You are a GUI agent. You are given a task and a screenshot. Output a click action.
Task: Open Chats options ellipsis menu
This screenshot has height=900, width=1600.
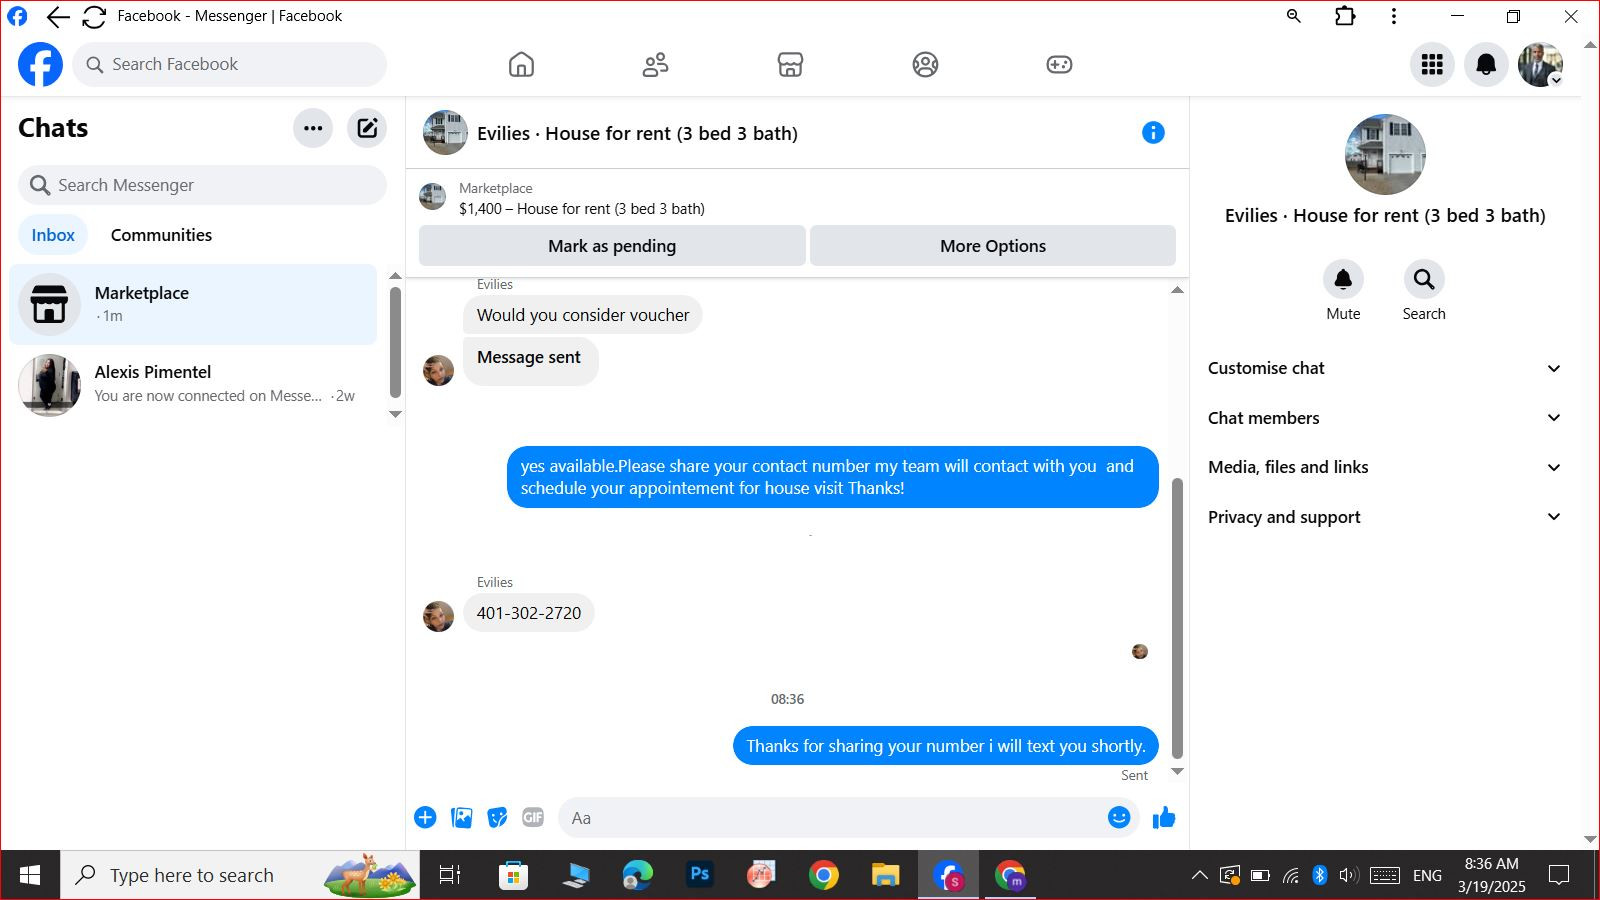point(313,128)
